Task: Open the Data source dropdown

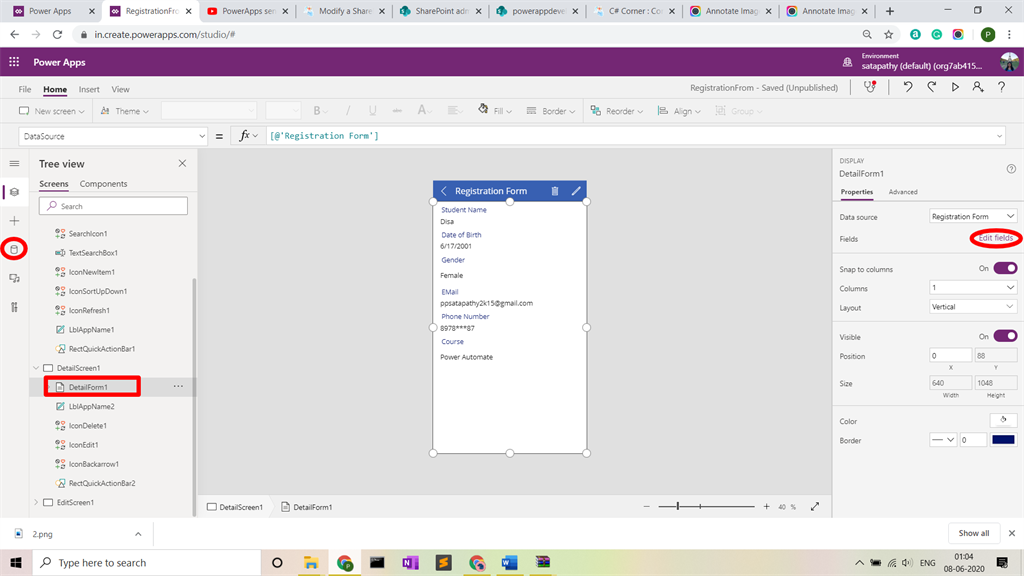Action: [973, 216]
